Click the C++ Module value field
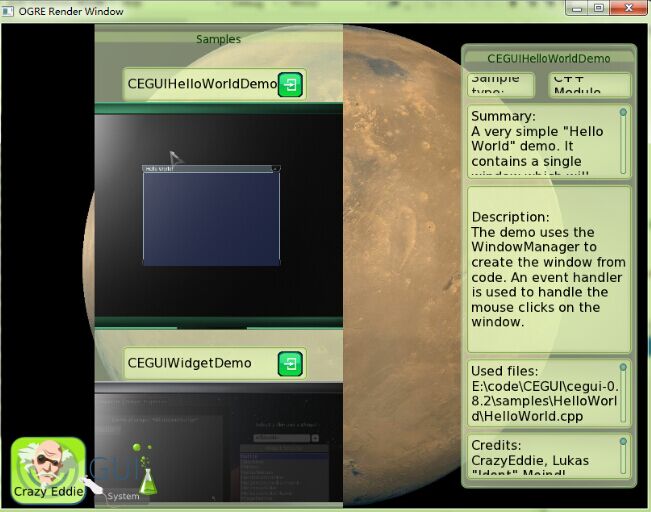 pos(590,85)
